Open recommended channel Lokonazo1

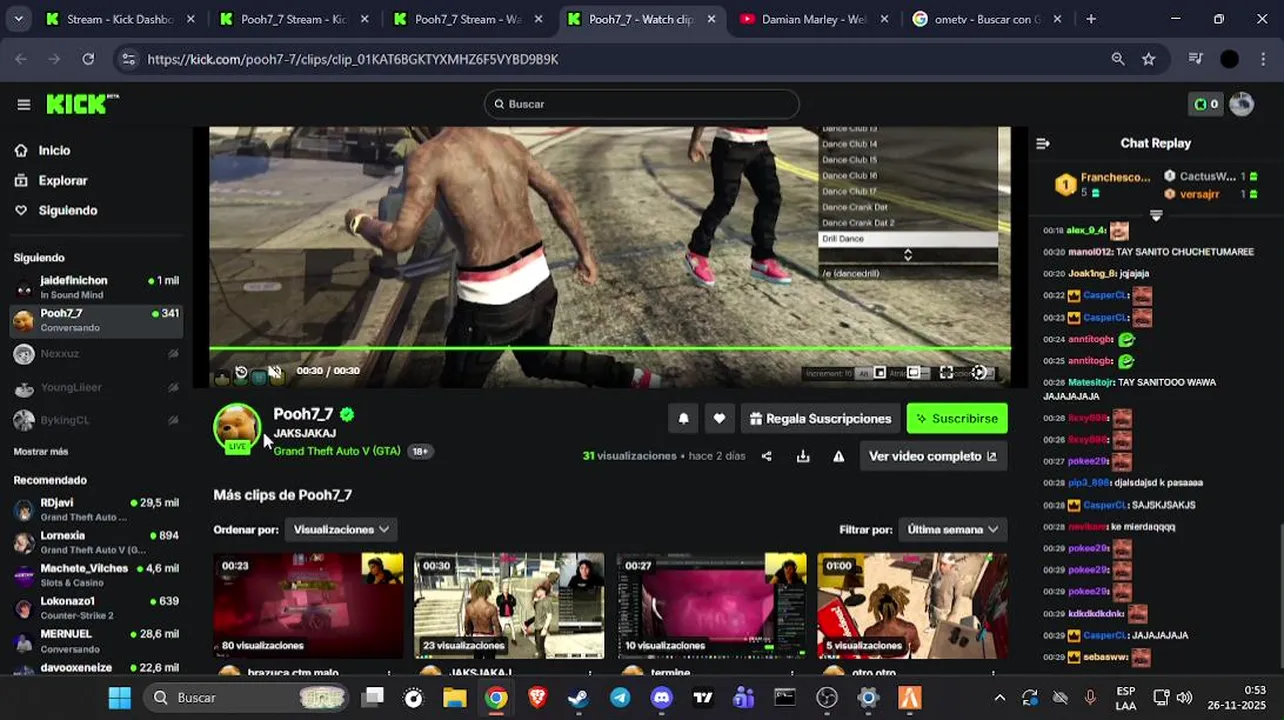96,608
